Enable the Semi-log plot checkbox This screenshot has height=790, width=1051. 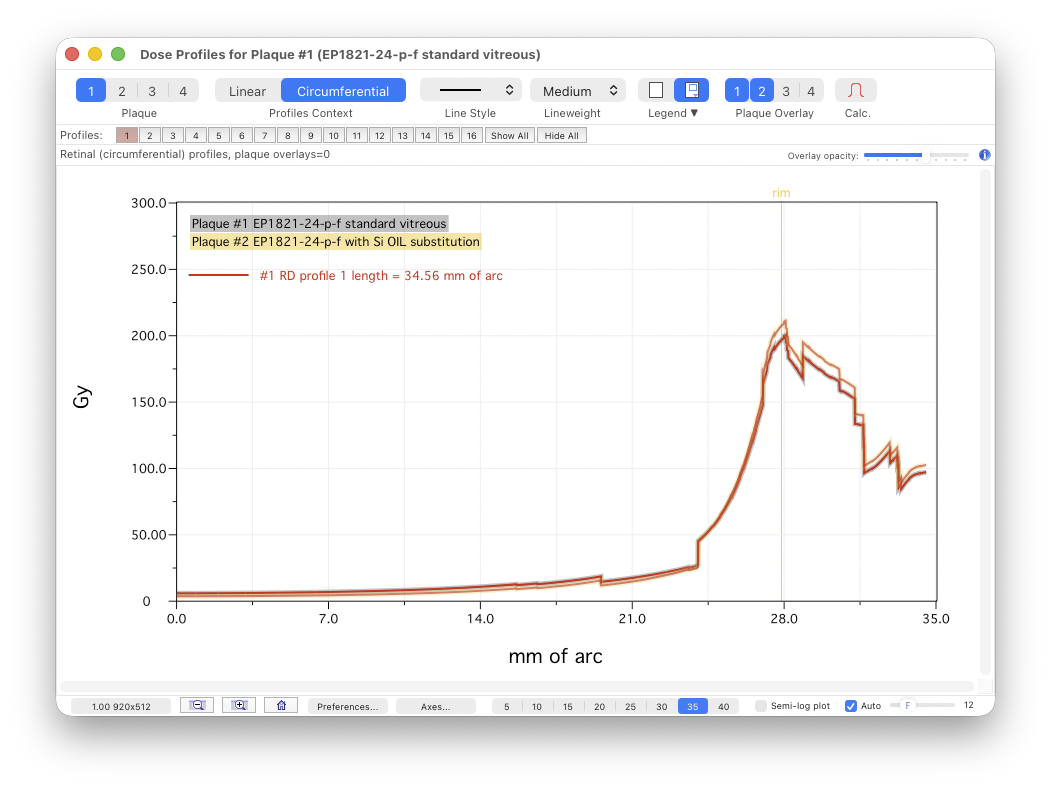[x=761, y=706]
